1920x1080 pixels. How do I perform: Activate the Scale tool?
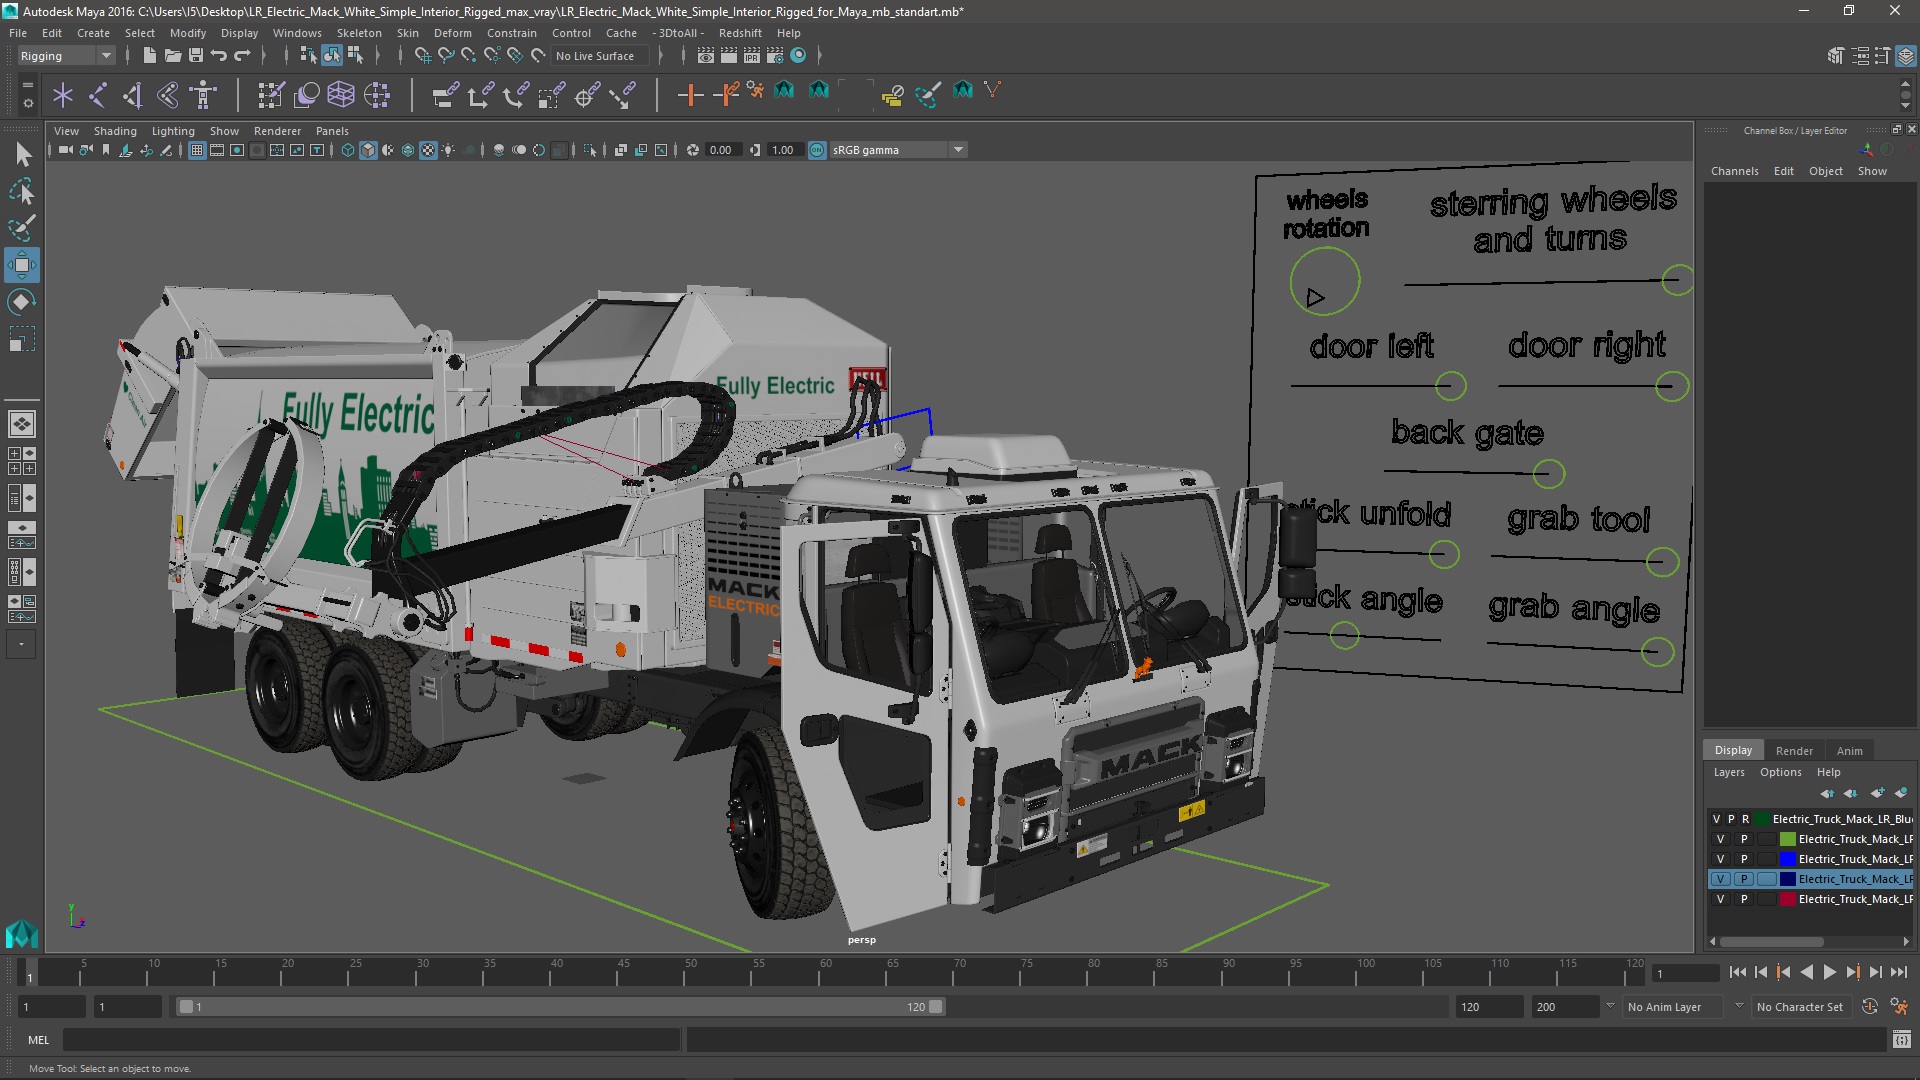22,339
